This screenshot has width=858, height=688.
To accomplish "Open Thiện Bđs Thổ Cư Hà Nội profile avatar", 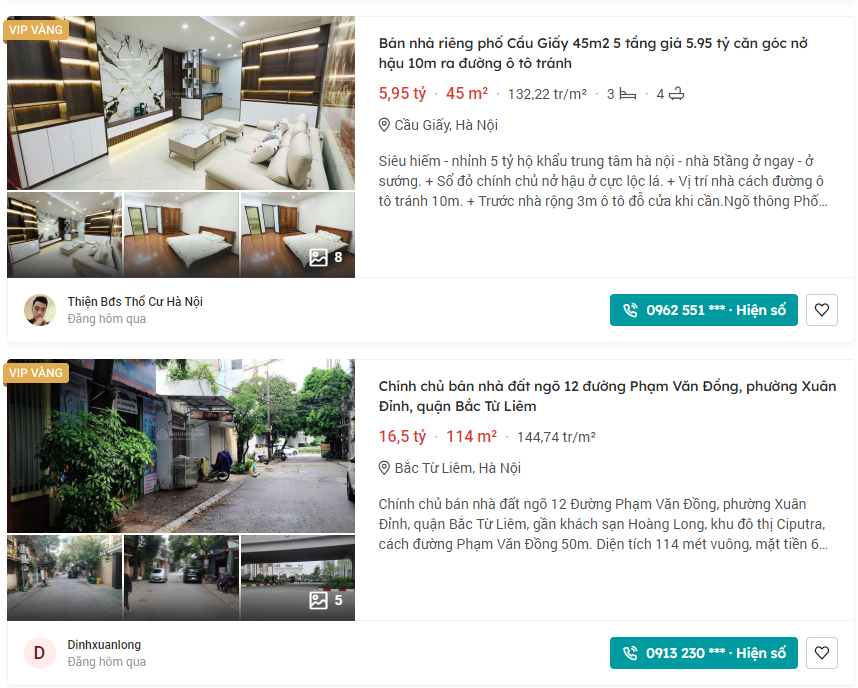I will pyautogui.click(x=40, y=310).
